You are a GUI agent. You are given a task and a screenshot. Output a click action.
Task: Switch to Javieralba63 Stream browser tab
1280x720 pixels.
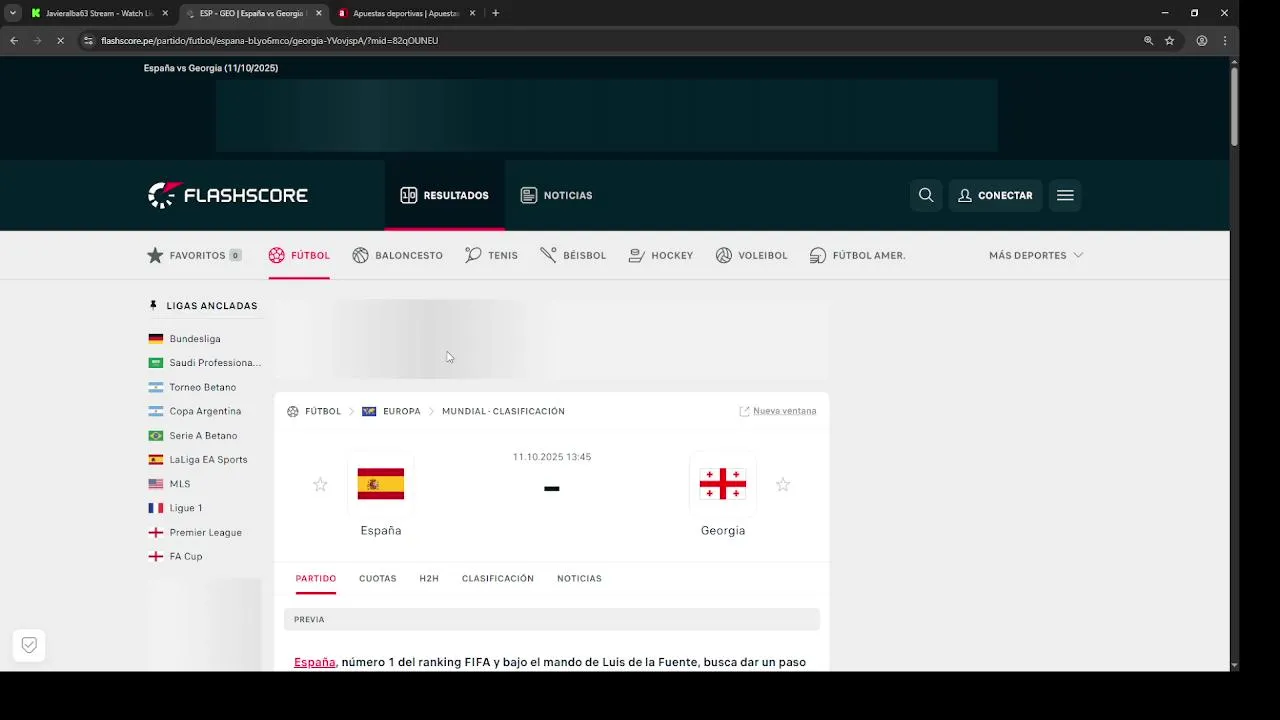click(98, 13)
